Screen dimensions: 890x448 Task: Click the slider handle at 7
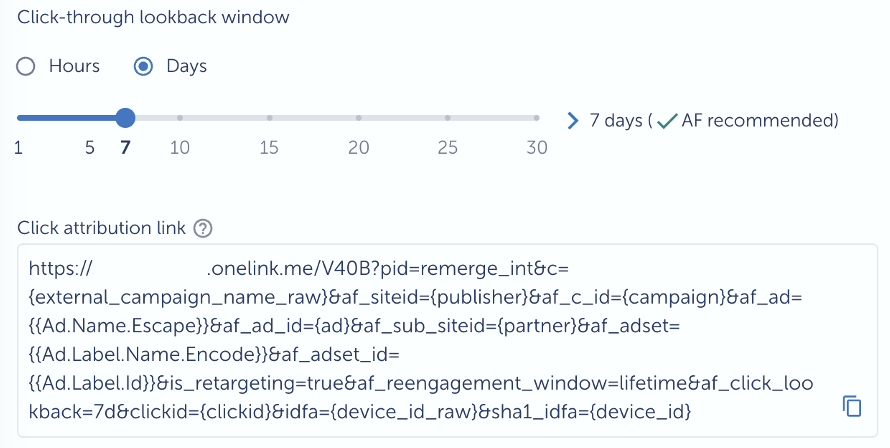125,118
